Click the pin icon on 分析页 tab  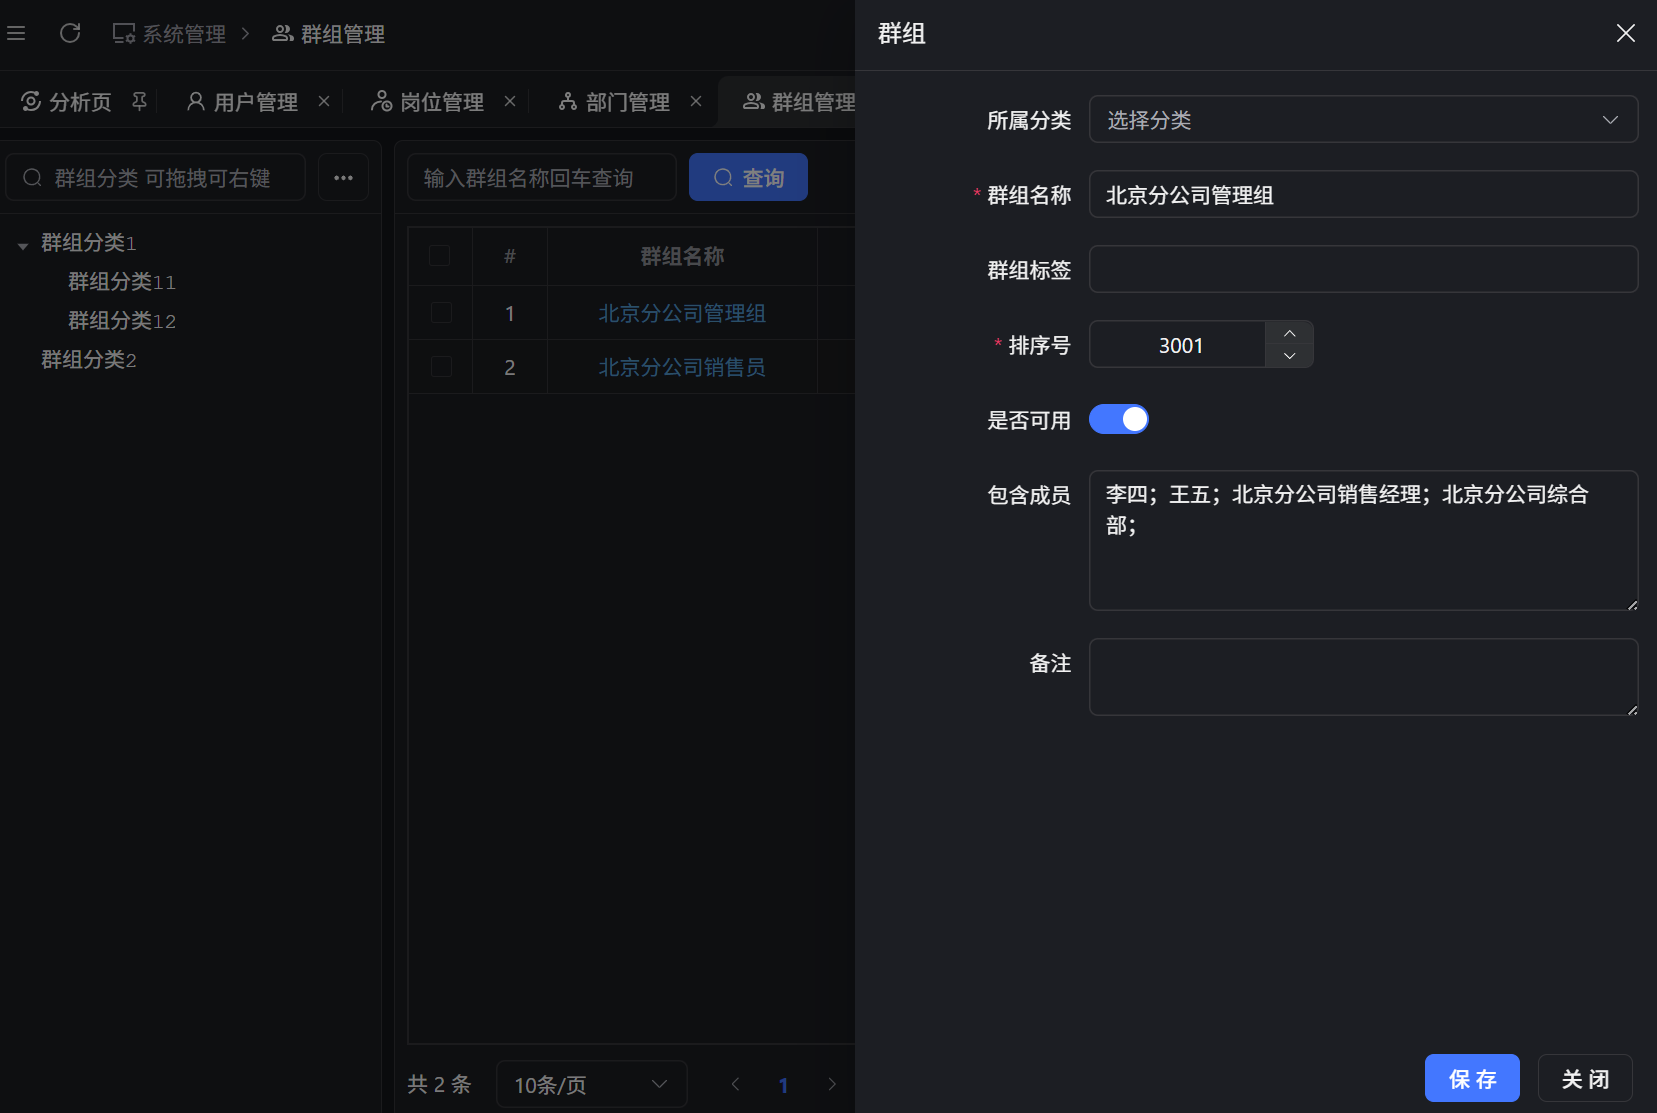coord(140,101)
